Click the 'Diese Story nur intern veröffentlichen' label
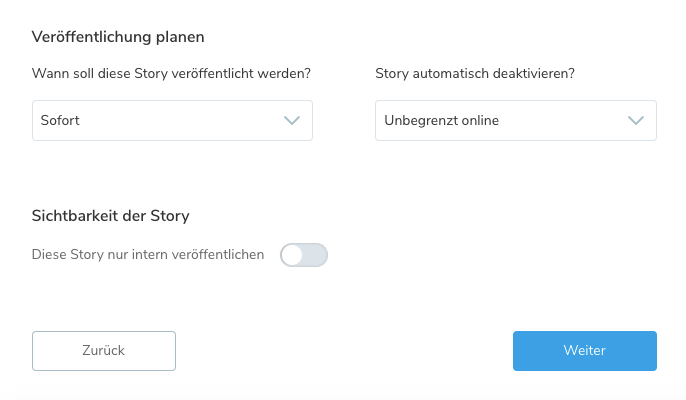 click(148, 255)
